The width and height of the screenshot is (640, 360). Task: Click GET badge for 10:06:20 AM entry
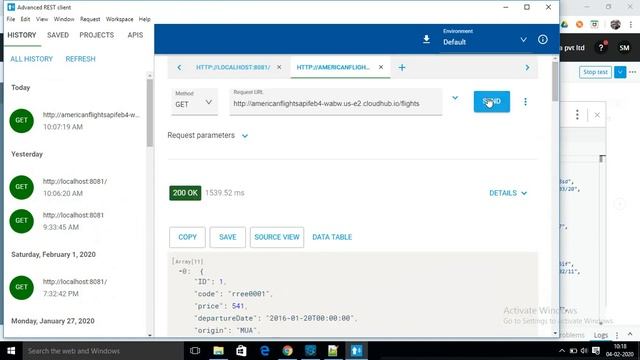[22, 187]
